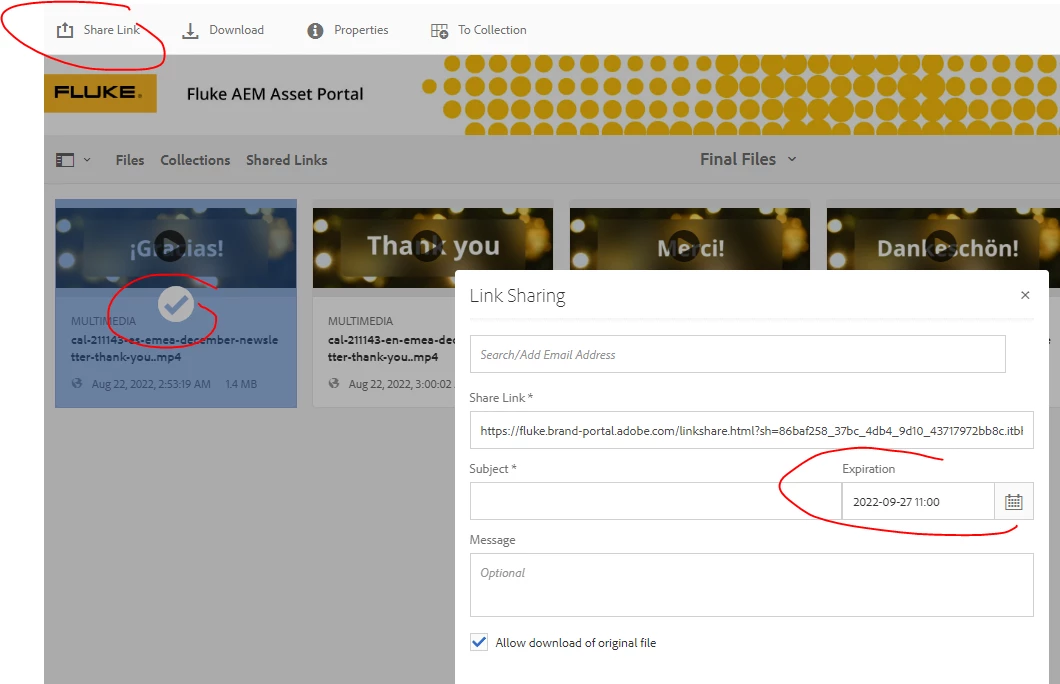
Task: Expand the rail view dropdown chevron
Action: [87, 160]
